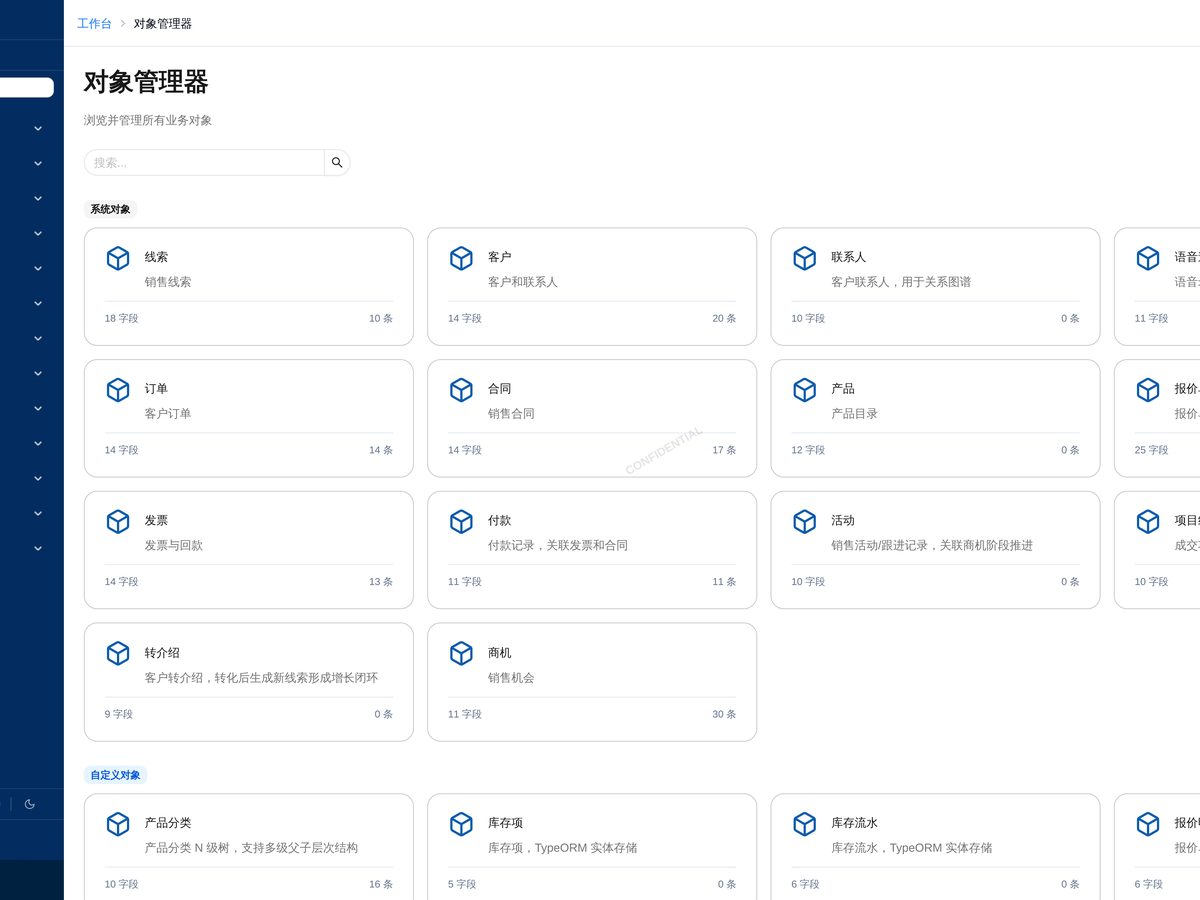Click the 30 条 record count on 商机
This screenshot has width=1200, height=900.
(x=724, y=714)
